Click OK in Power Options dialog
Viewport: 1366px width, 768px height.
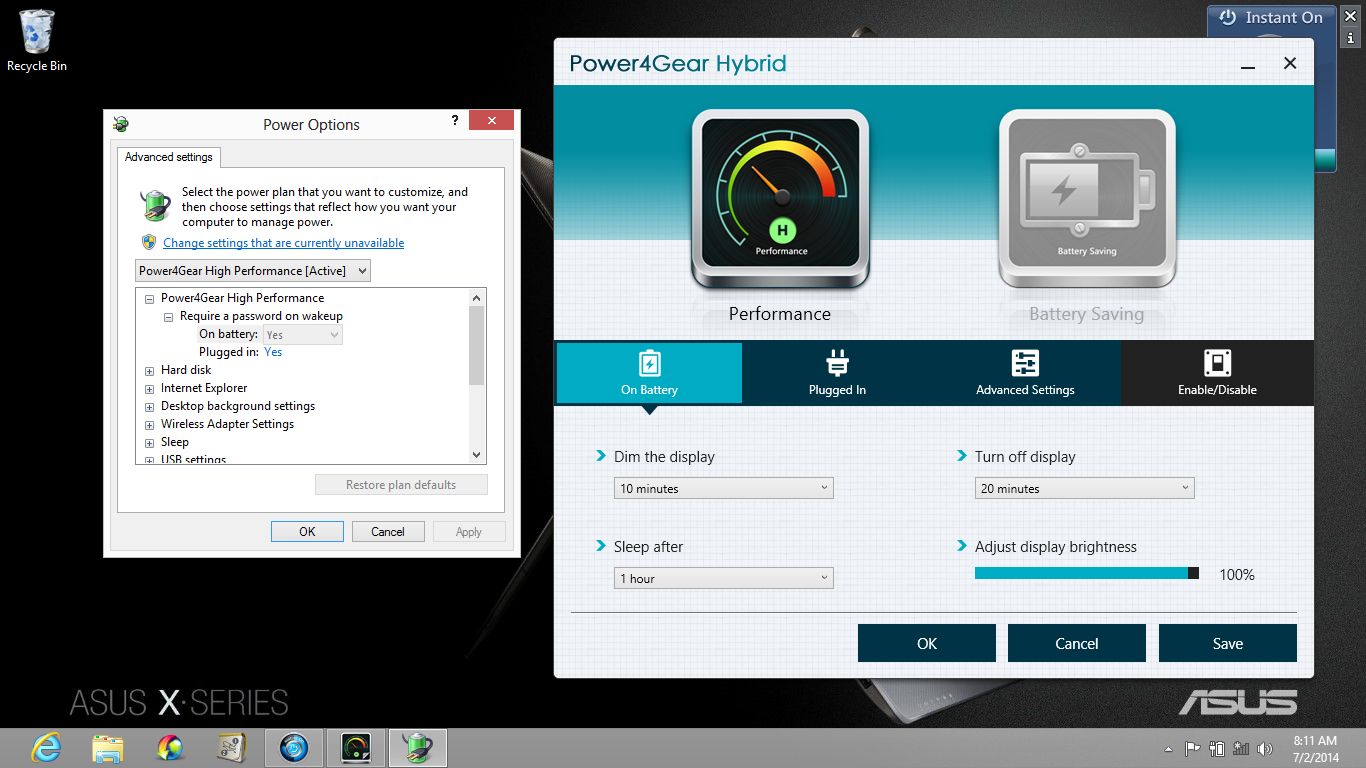pos(307,532)
